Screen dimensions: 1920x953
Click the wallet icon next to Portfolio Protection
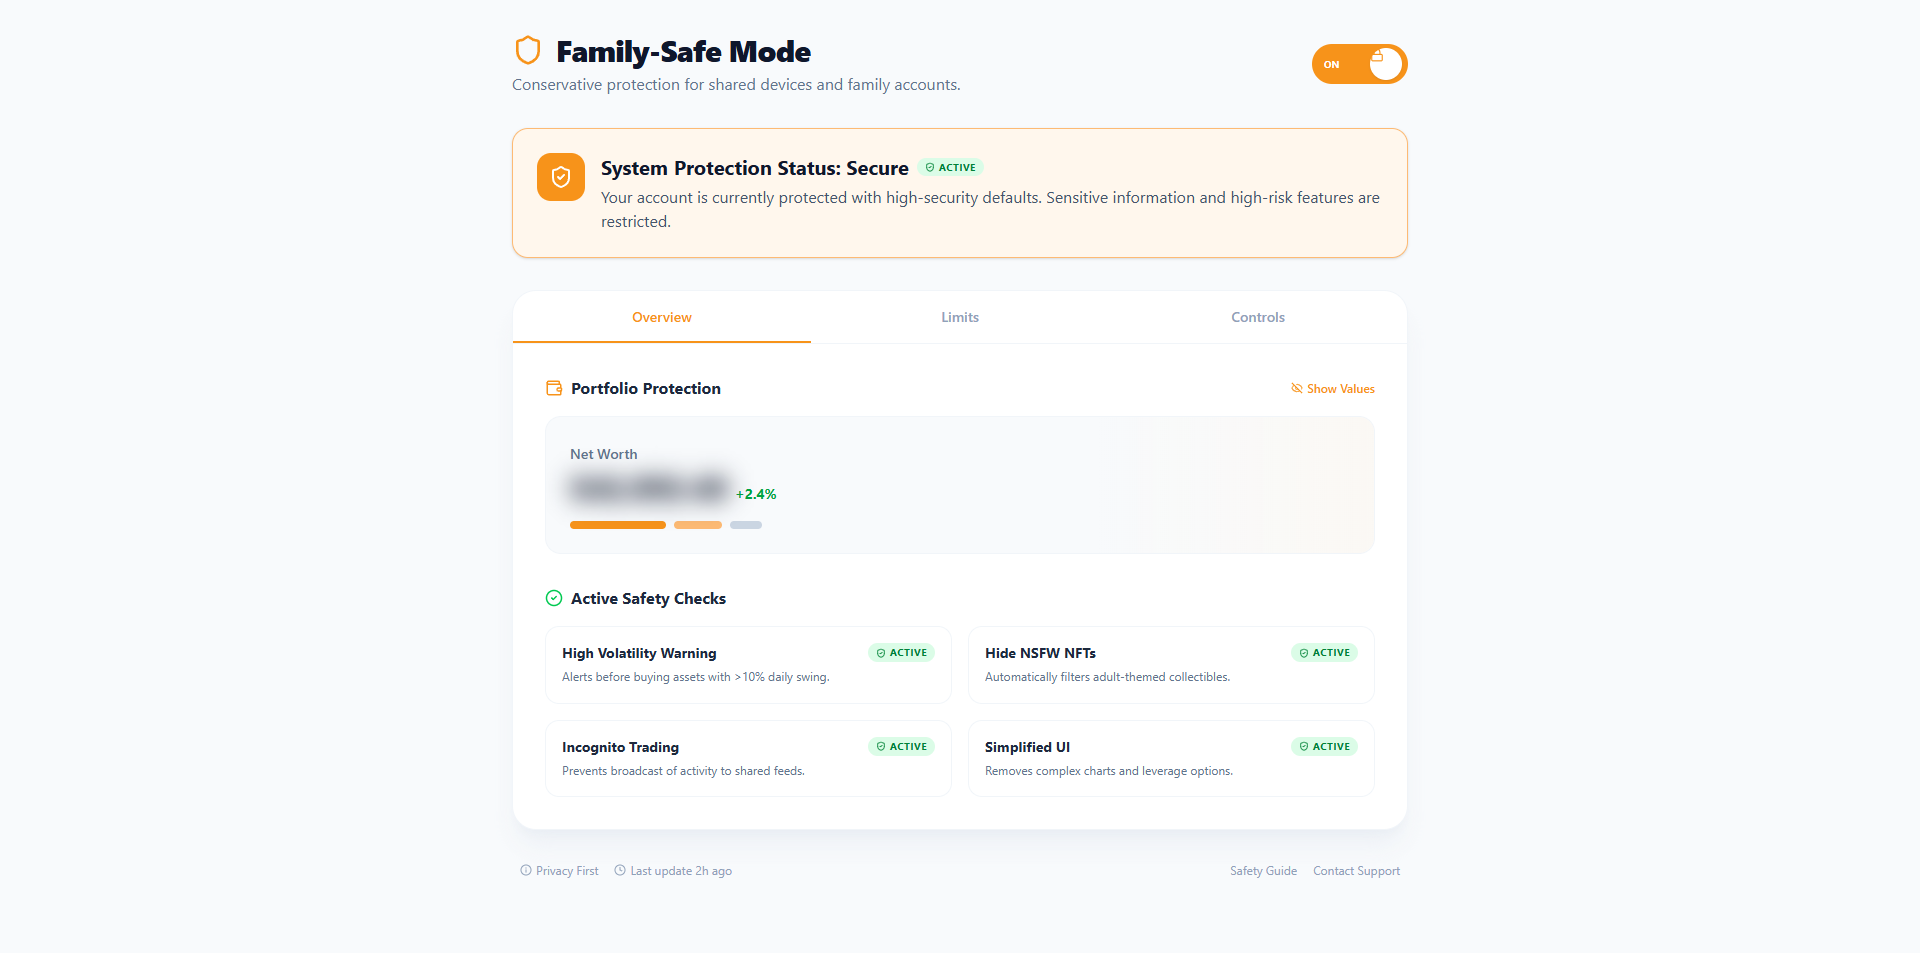(554, 388)
